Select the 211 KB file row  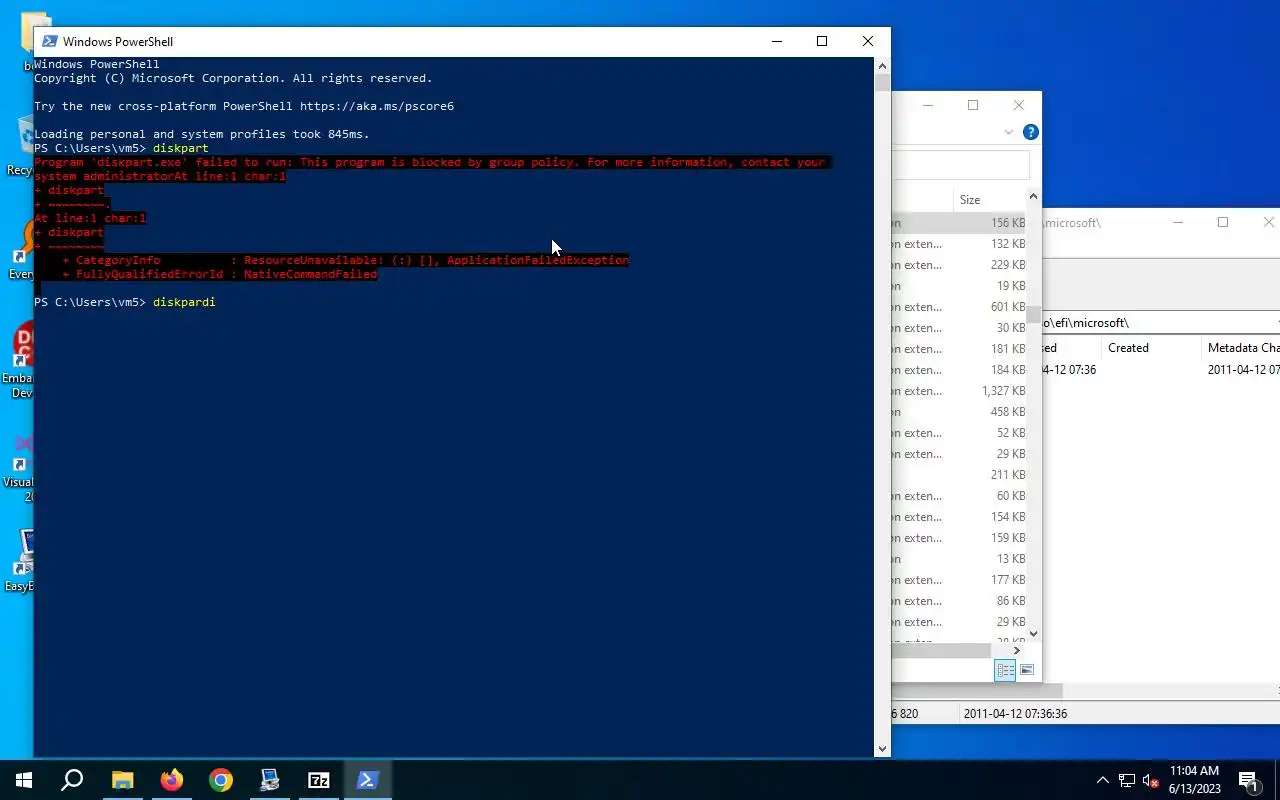point(958,475)
